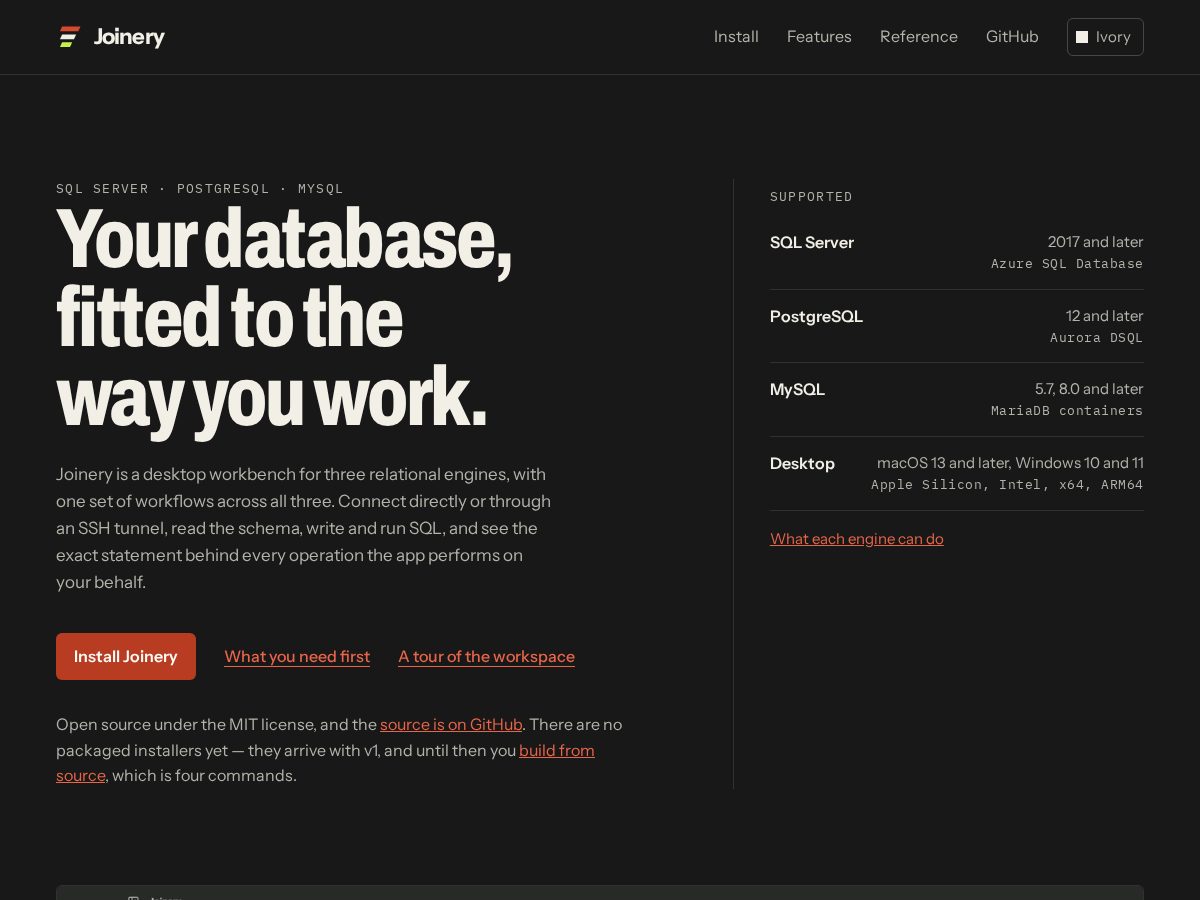Click the 'MariaDB containers' text
The height and width of the screenshot is (900, 1200).
click(1067, 411)
